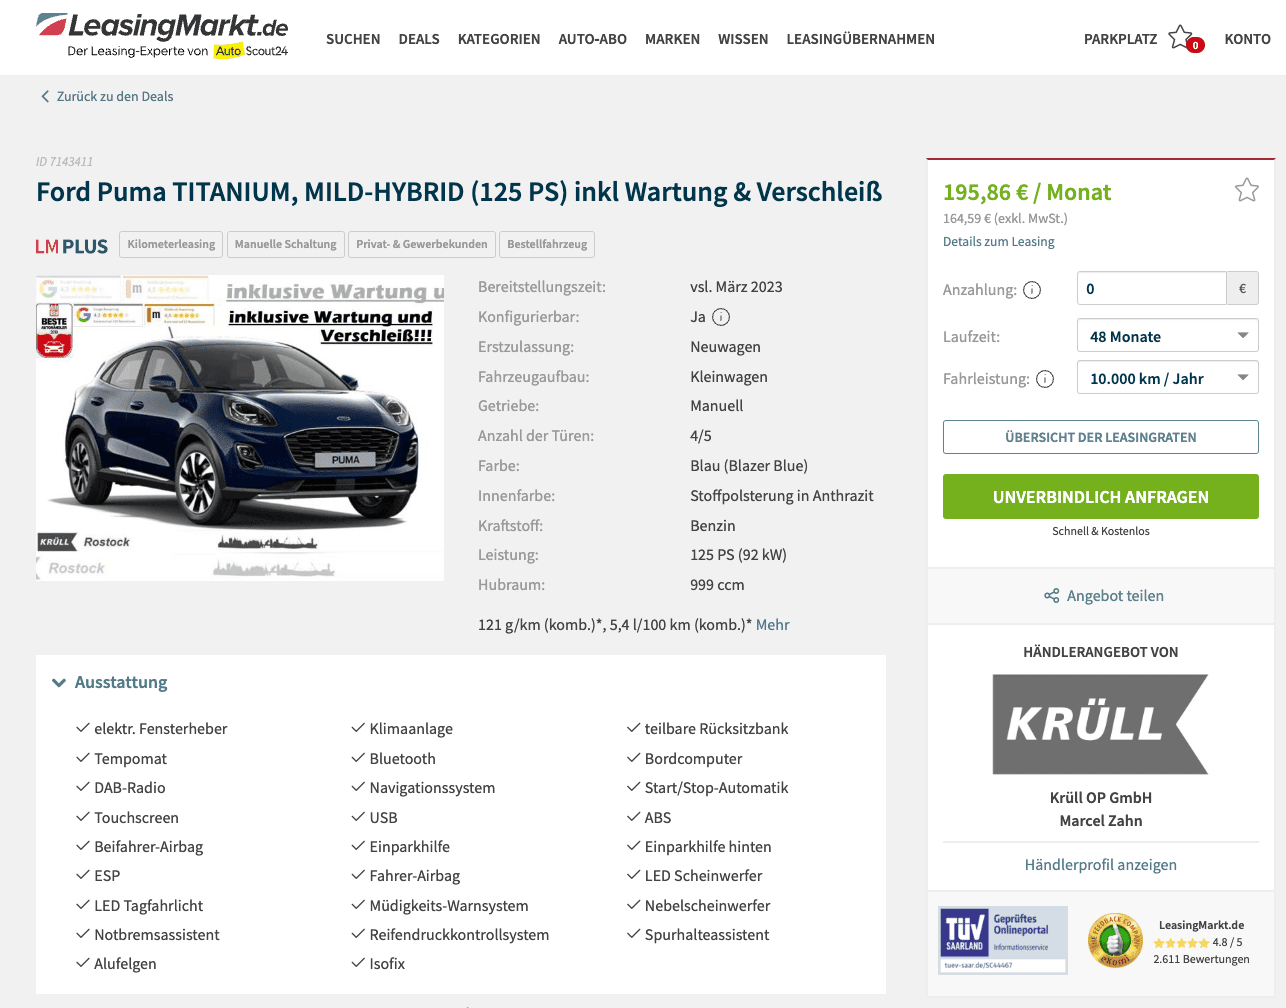1286x1008 pixels.
Task: Click info icon next to Anzahlung
Action: [1032, 290]
